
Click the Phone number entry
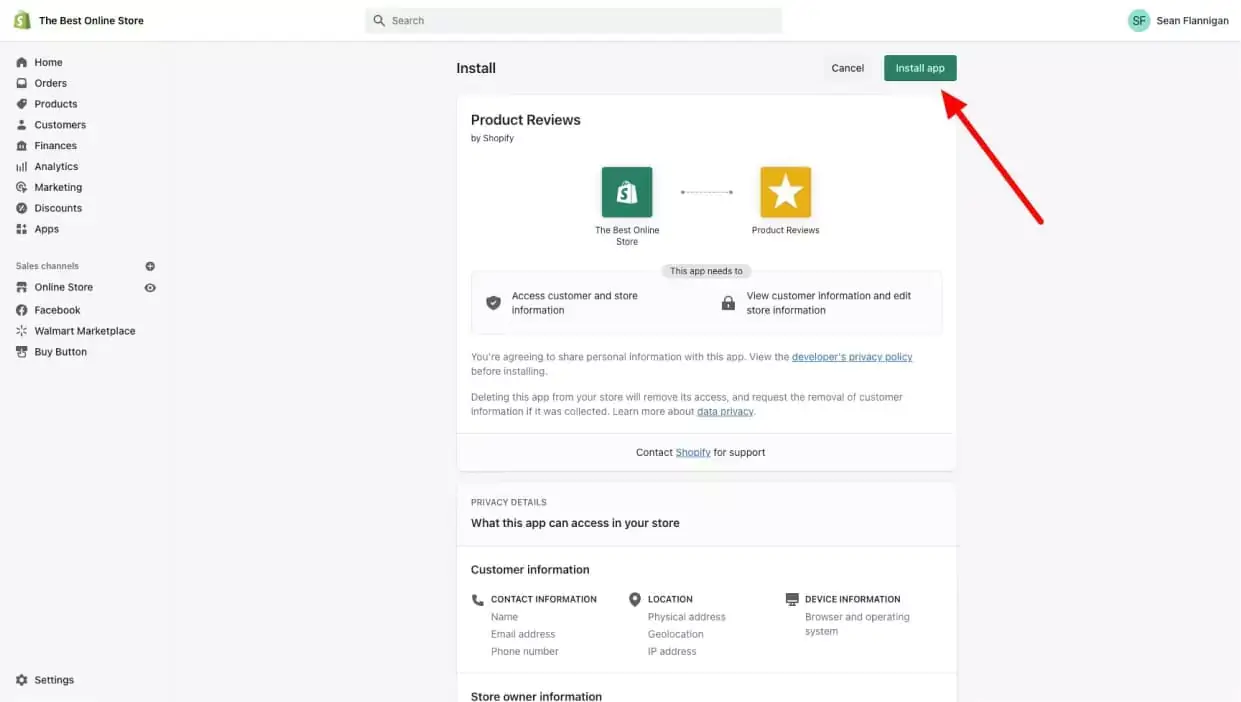[525, 652]
